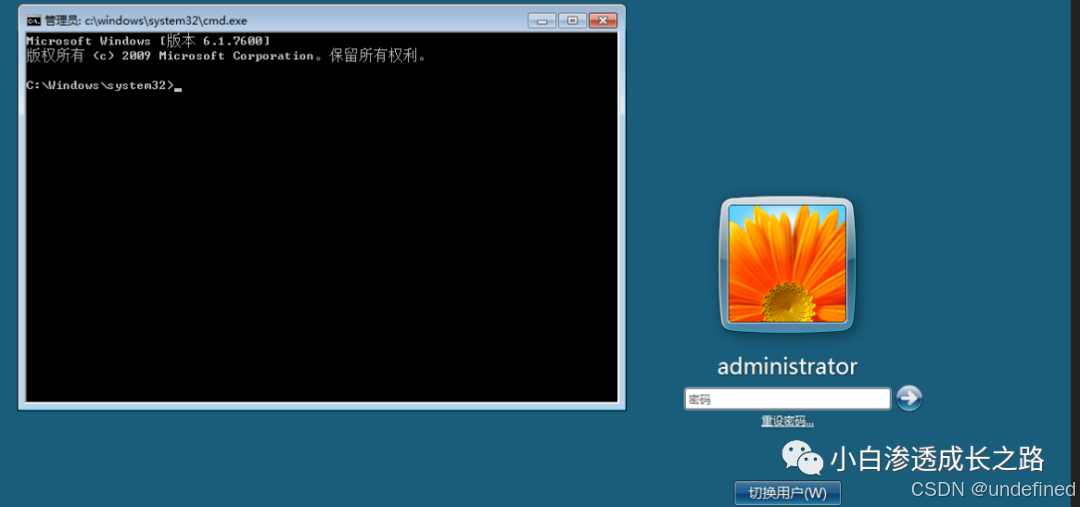Click the cmd.exe title bar text
This screenshot has width=1080, height=507.
coord(146,21)
